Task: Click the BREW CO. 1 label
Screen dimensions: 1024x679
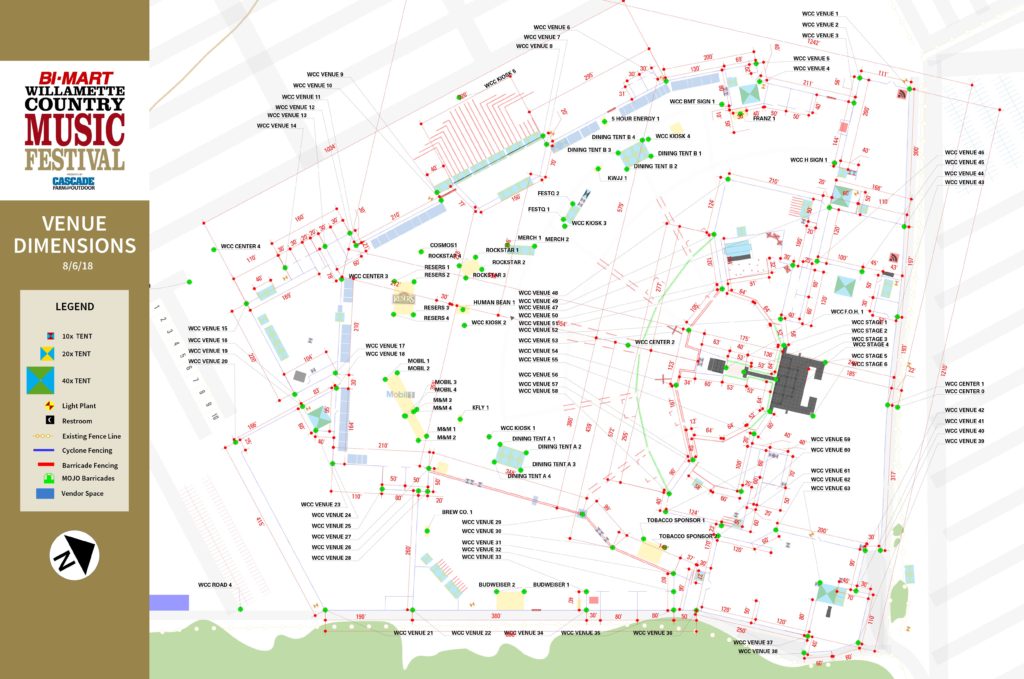Action: coord(457,511)
